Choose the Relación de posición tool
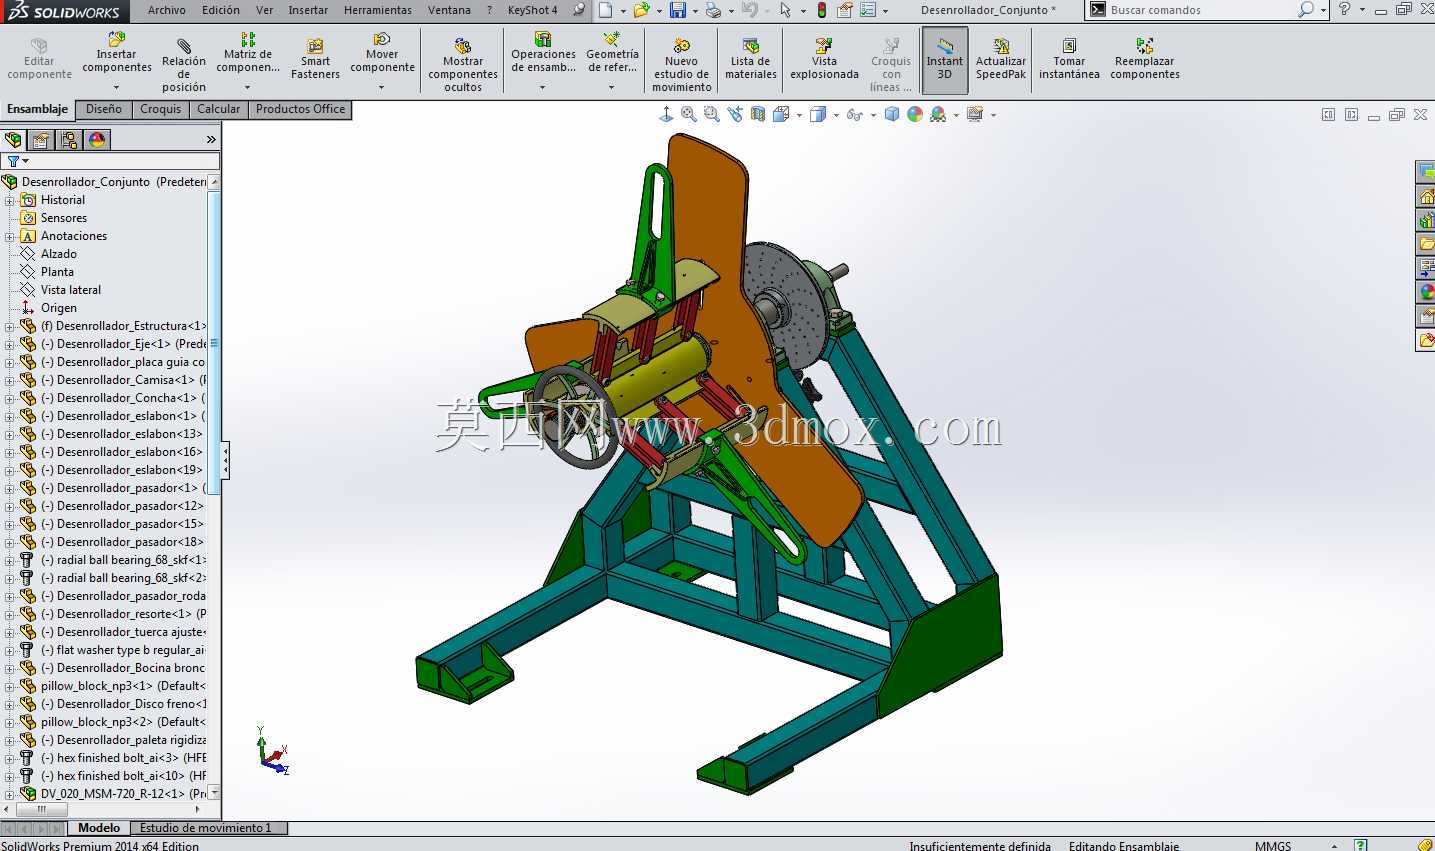Viewport: 1435px width, 851px height. pos(184,65)
